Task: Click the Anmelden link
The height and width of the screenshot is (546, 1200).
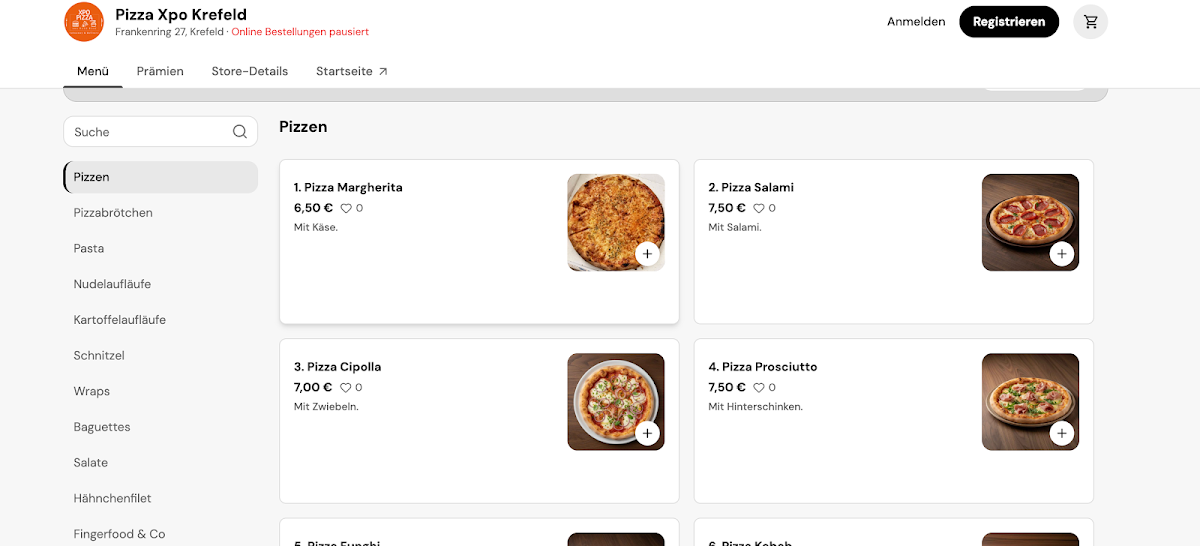Action: 916,22
